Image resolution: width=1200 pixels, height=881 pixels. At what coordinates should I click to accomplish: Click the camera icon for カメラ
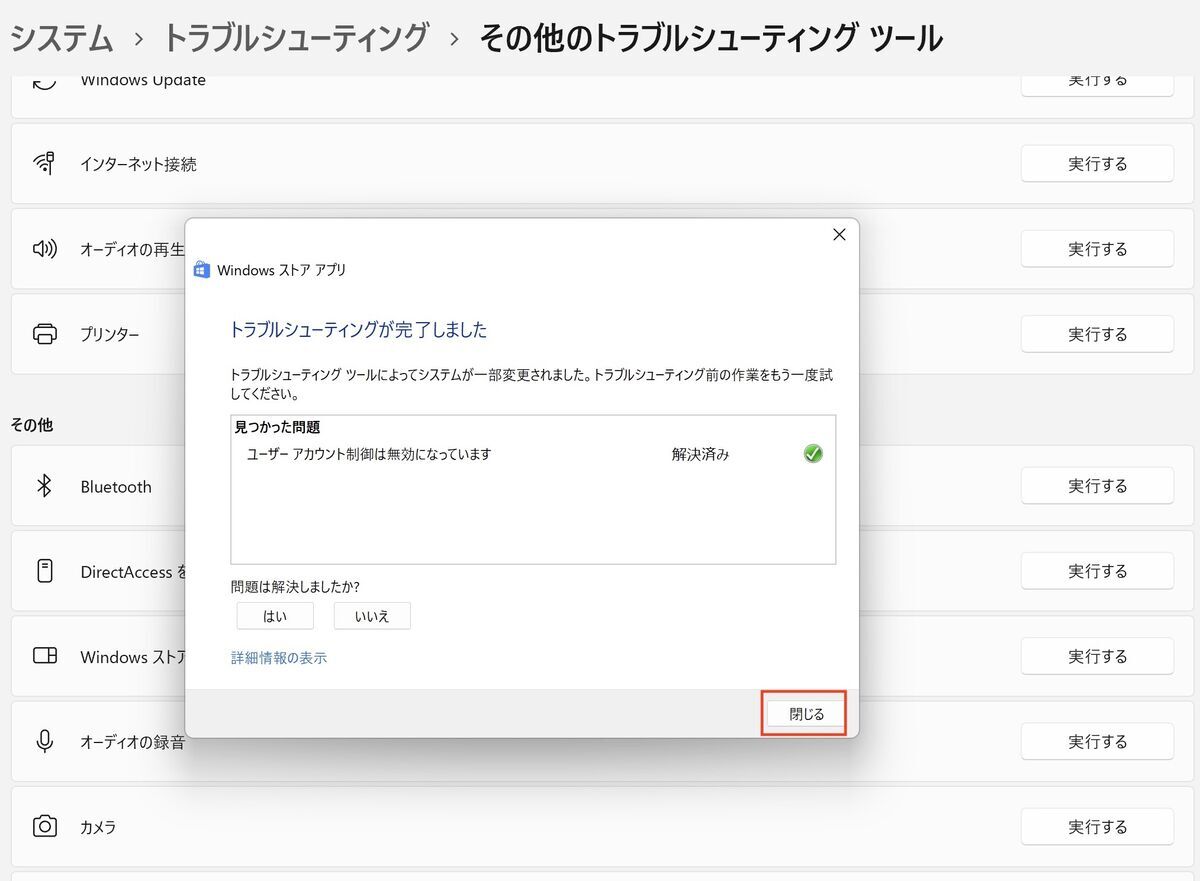coord(45,827)
